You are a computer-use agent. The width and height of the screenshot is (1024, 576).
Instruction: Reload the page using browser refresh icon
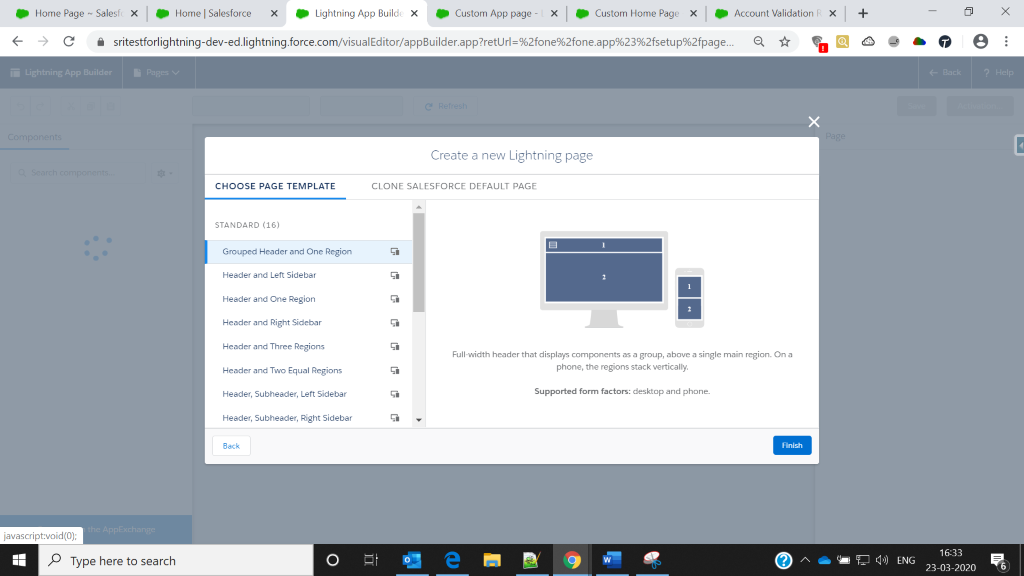69,42
